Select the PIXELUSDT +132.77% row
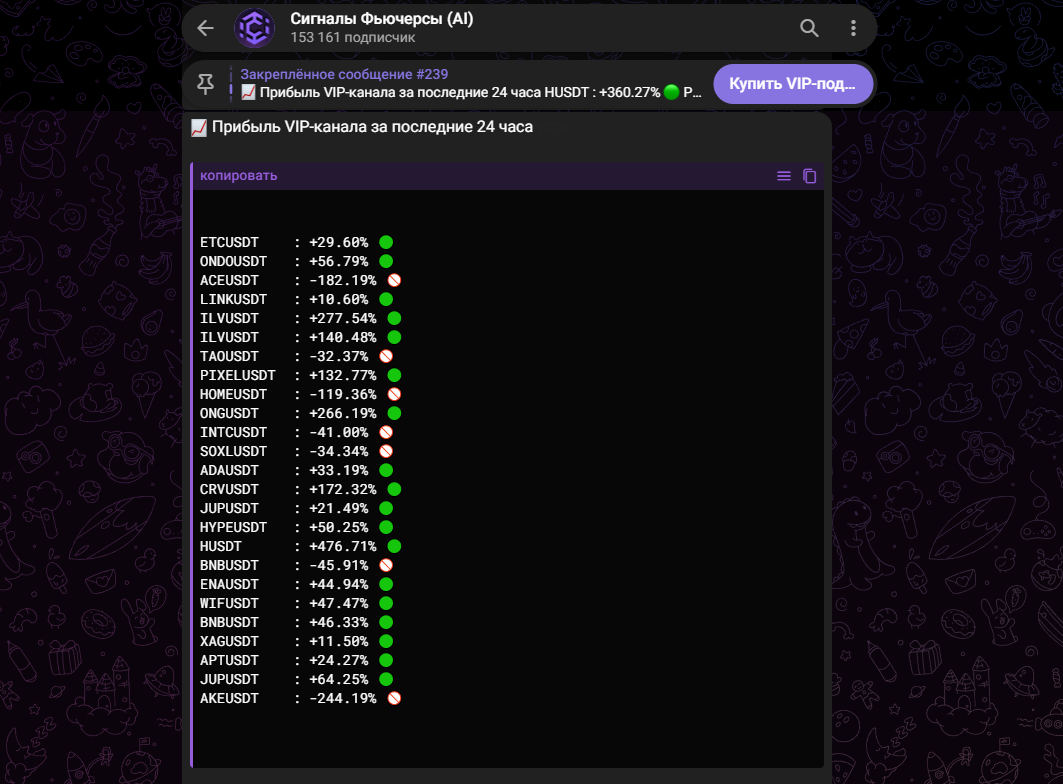This screenshot has height=784, width=1063. pyautogui.click(x=300, y=375)
